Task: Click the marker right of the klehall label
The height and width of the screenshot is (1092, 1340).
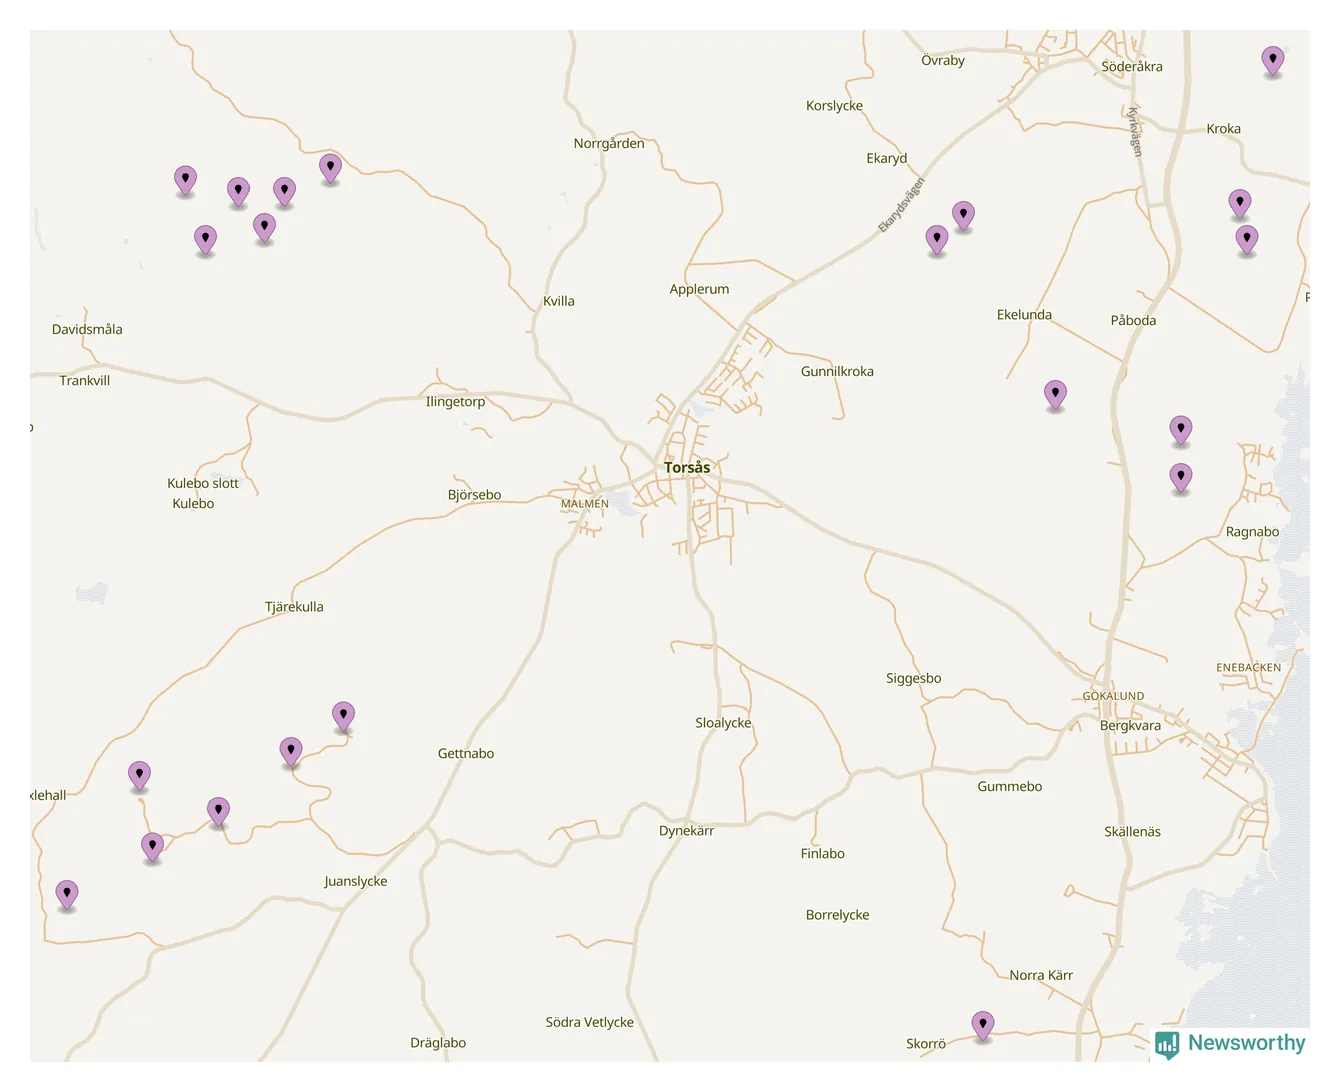Action: pyautogui.click(x=139, y=775)
